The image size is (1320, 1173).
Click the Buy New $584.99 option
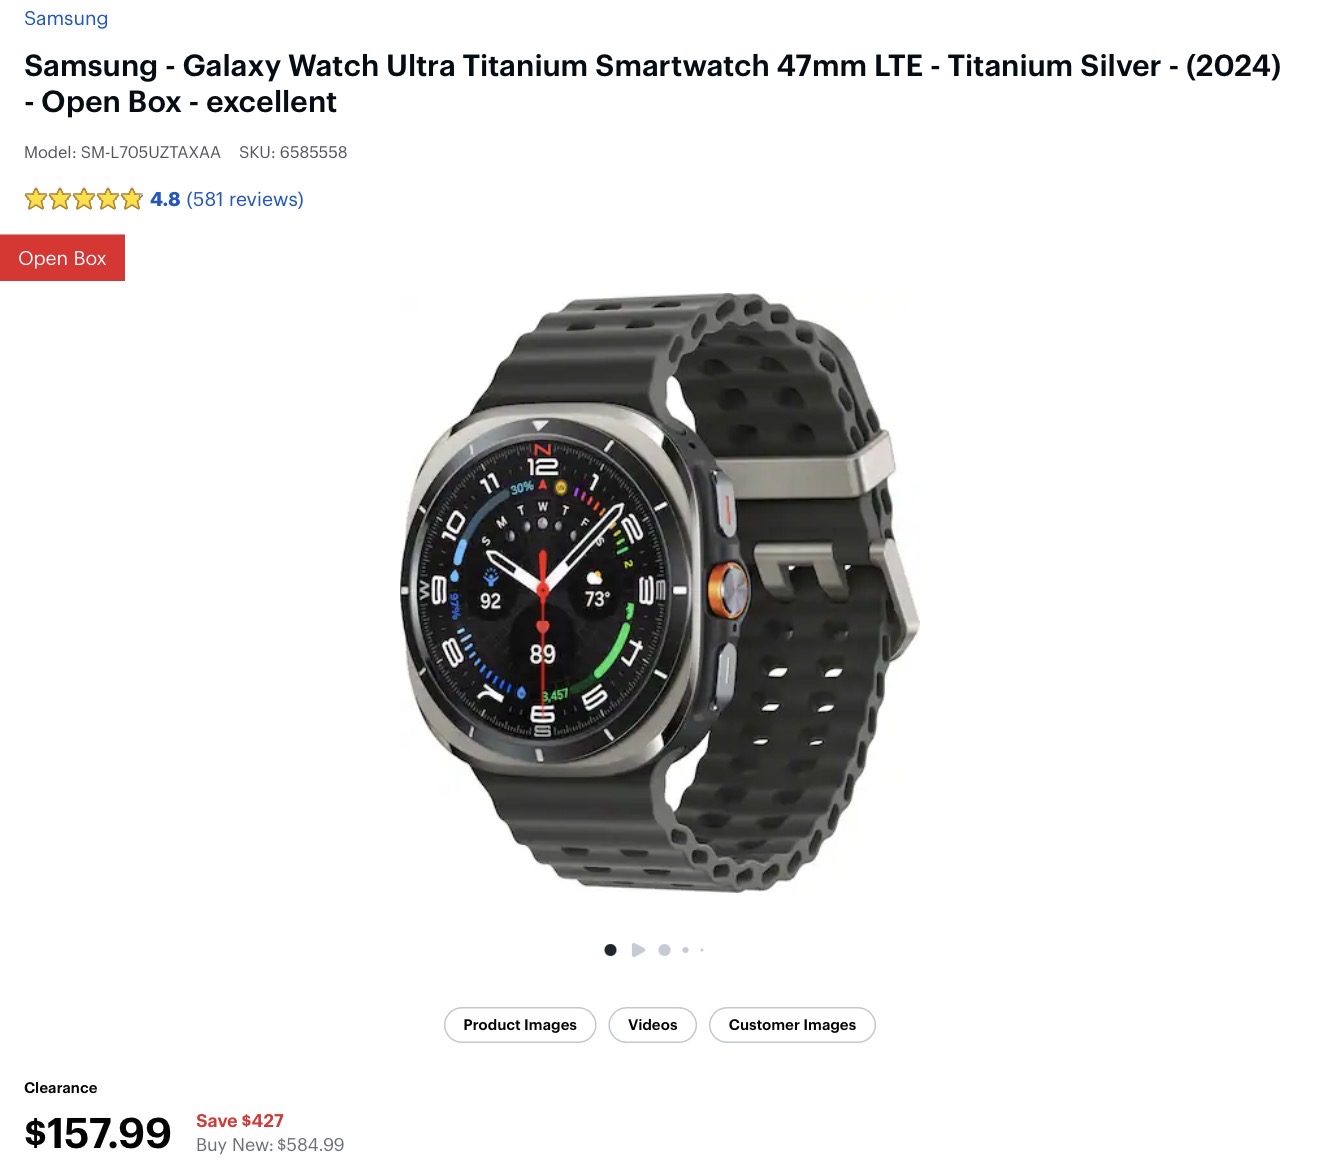tap(270, 1145)
